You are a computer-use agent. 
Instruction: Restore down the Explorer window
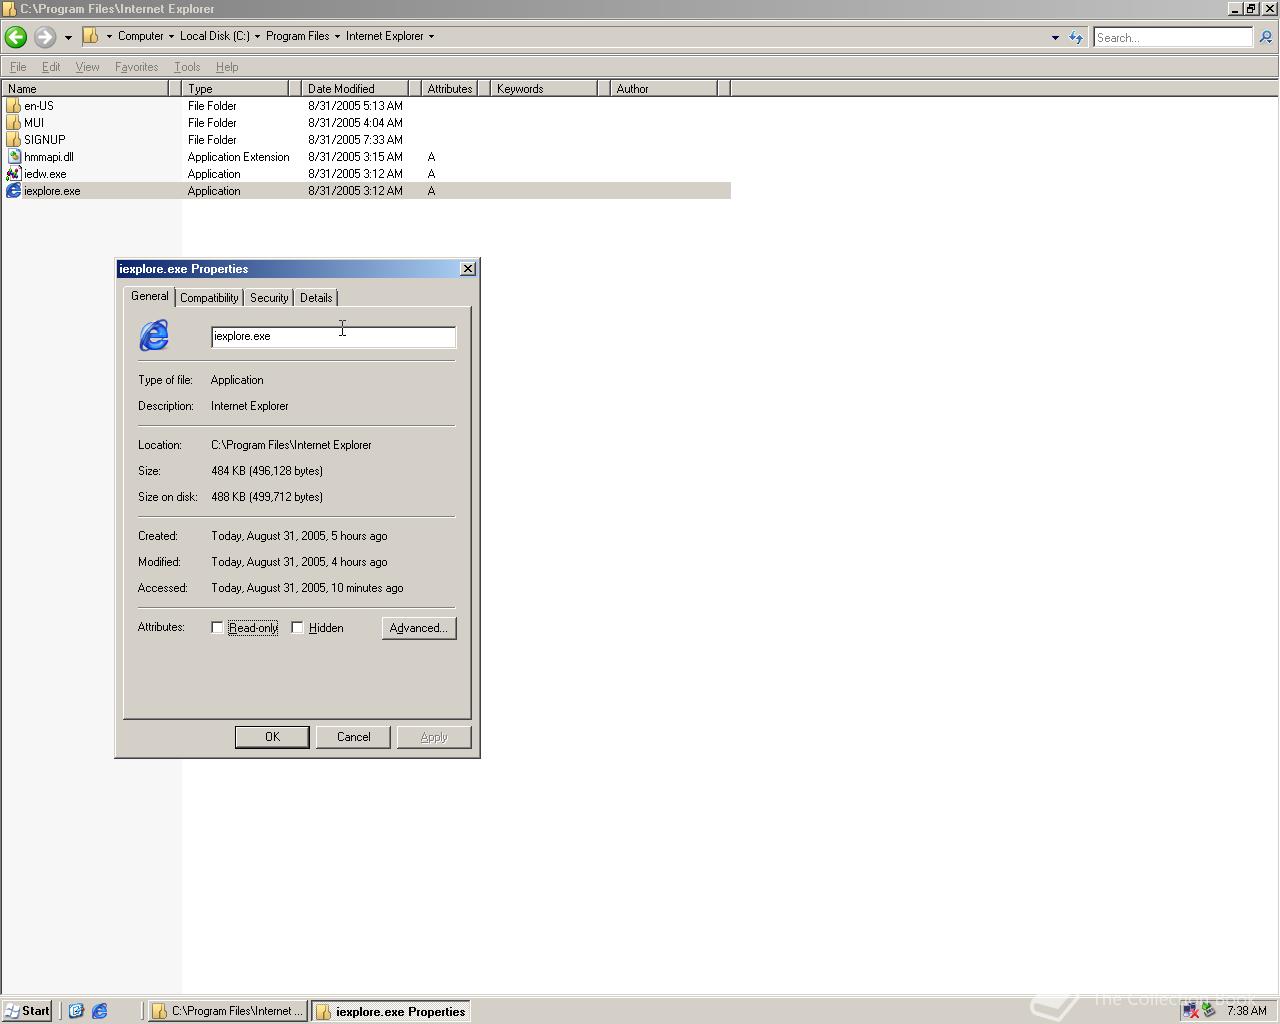[1250, 9]
